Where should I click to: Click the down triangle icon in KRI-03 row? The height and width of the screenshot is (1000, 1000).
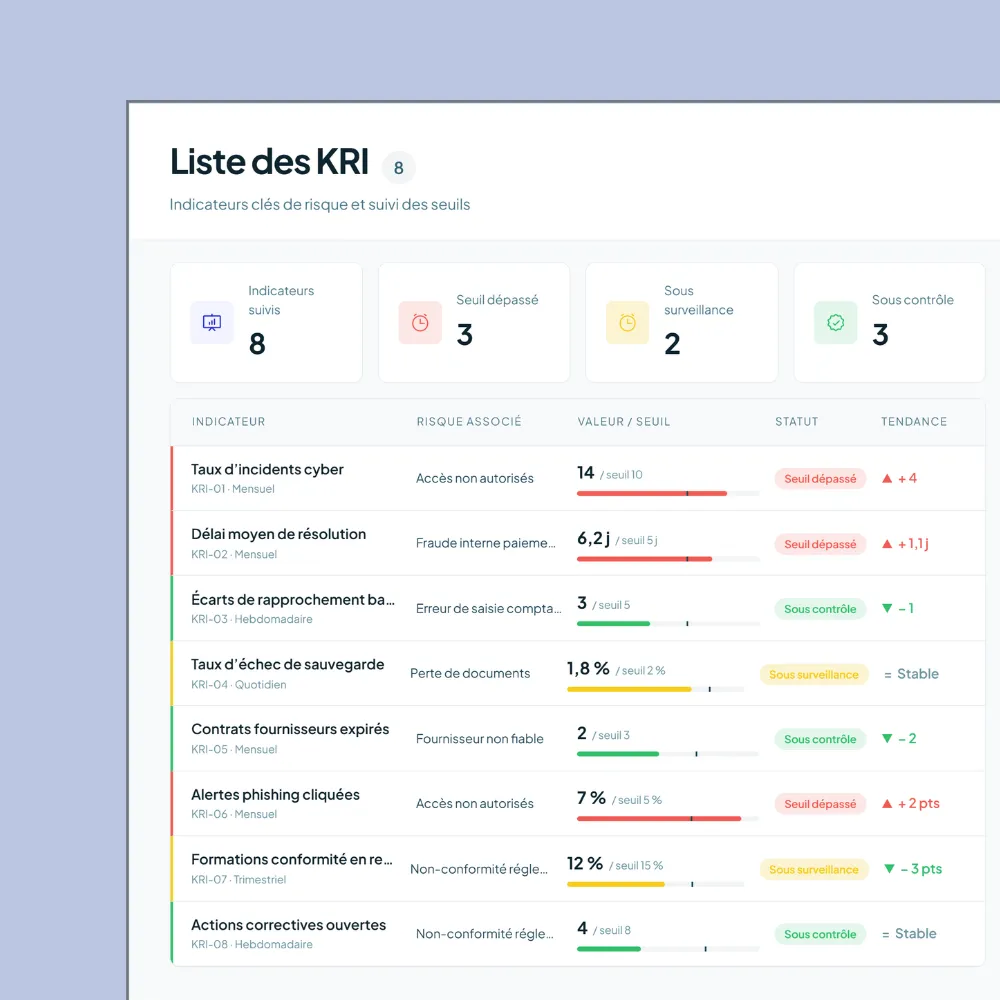[886, 608]
